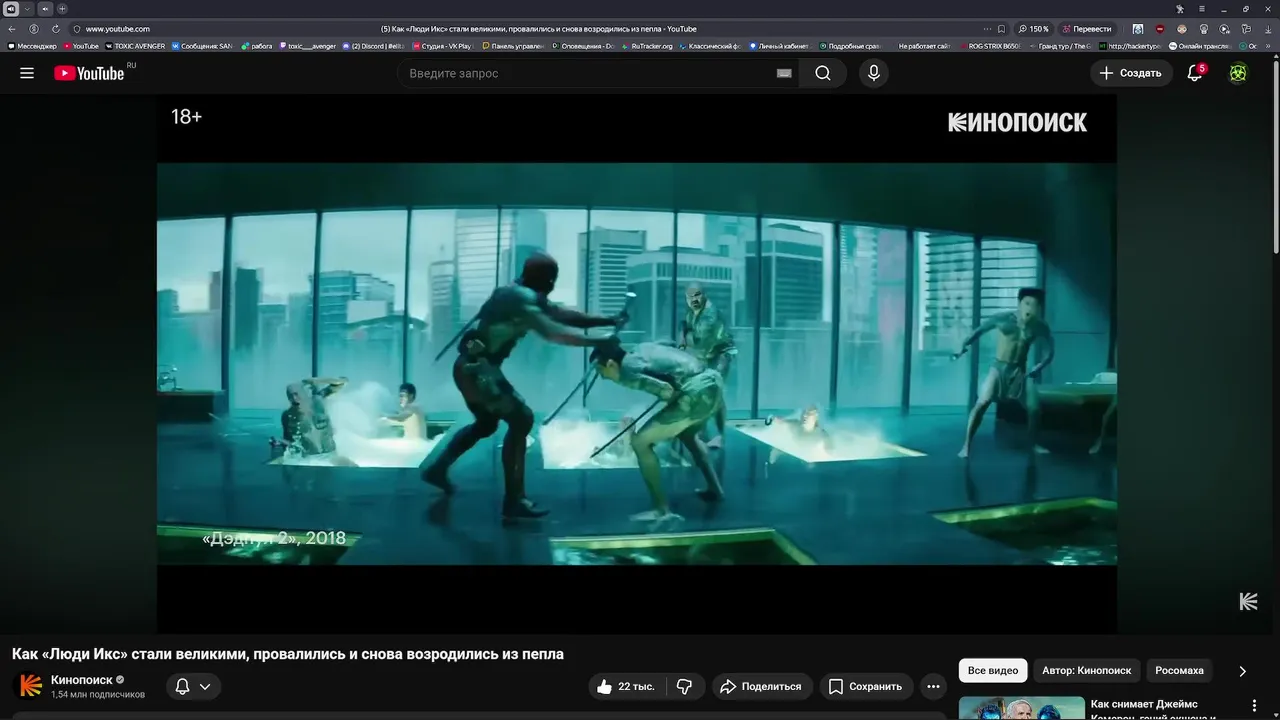Open a new browser tab with plus
Viewport: 1280px width, 720px height.
[62, 8]
